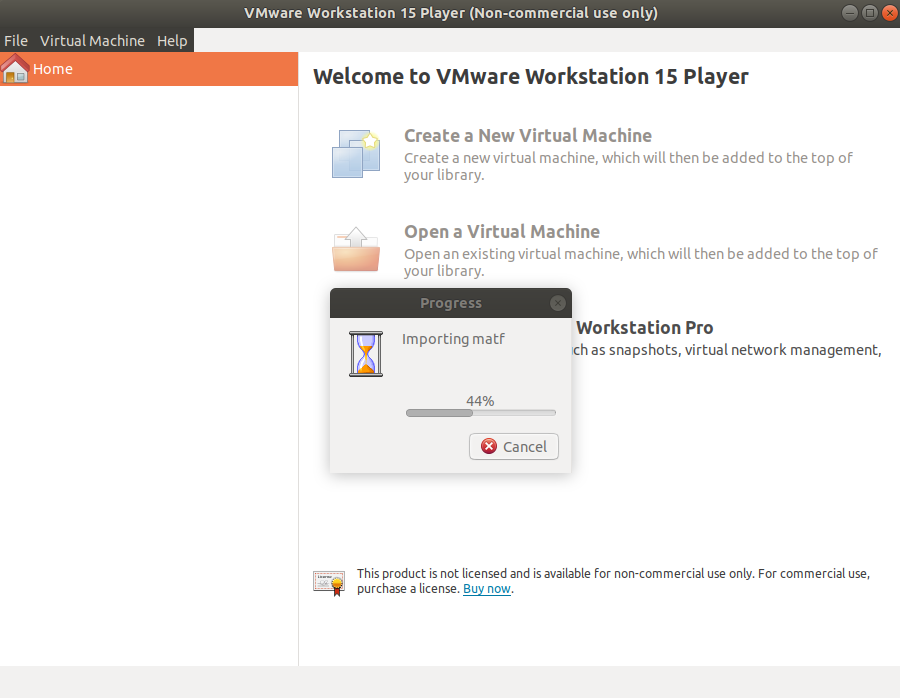The height and width of the screenshot is (698, 900).
Task: Click the red X icon on Cancel
Action: [x=489, y=447]
